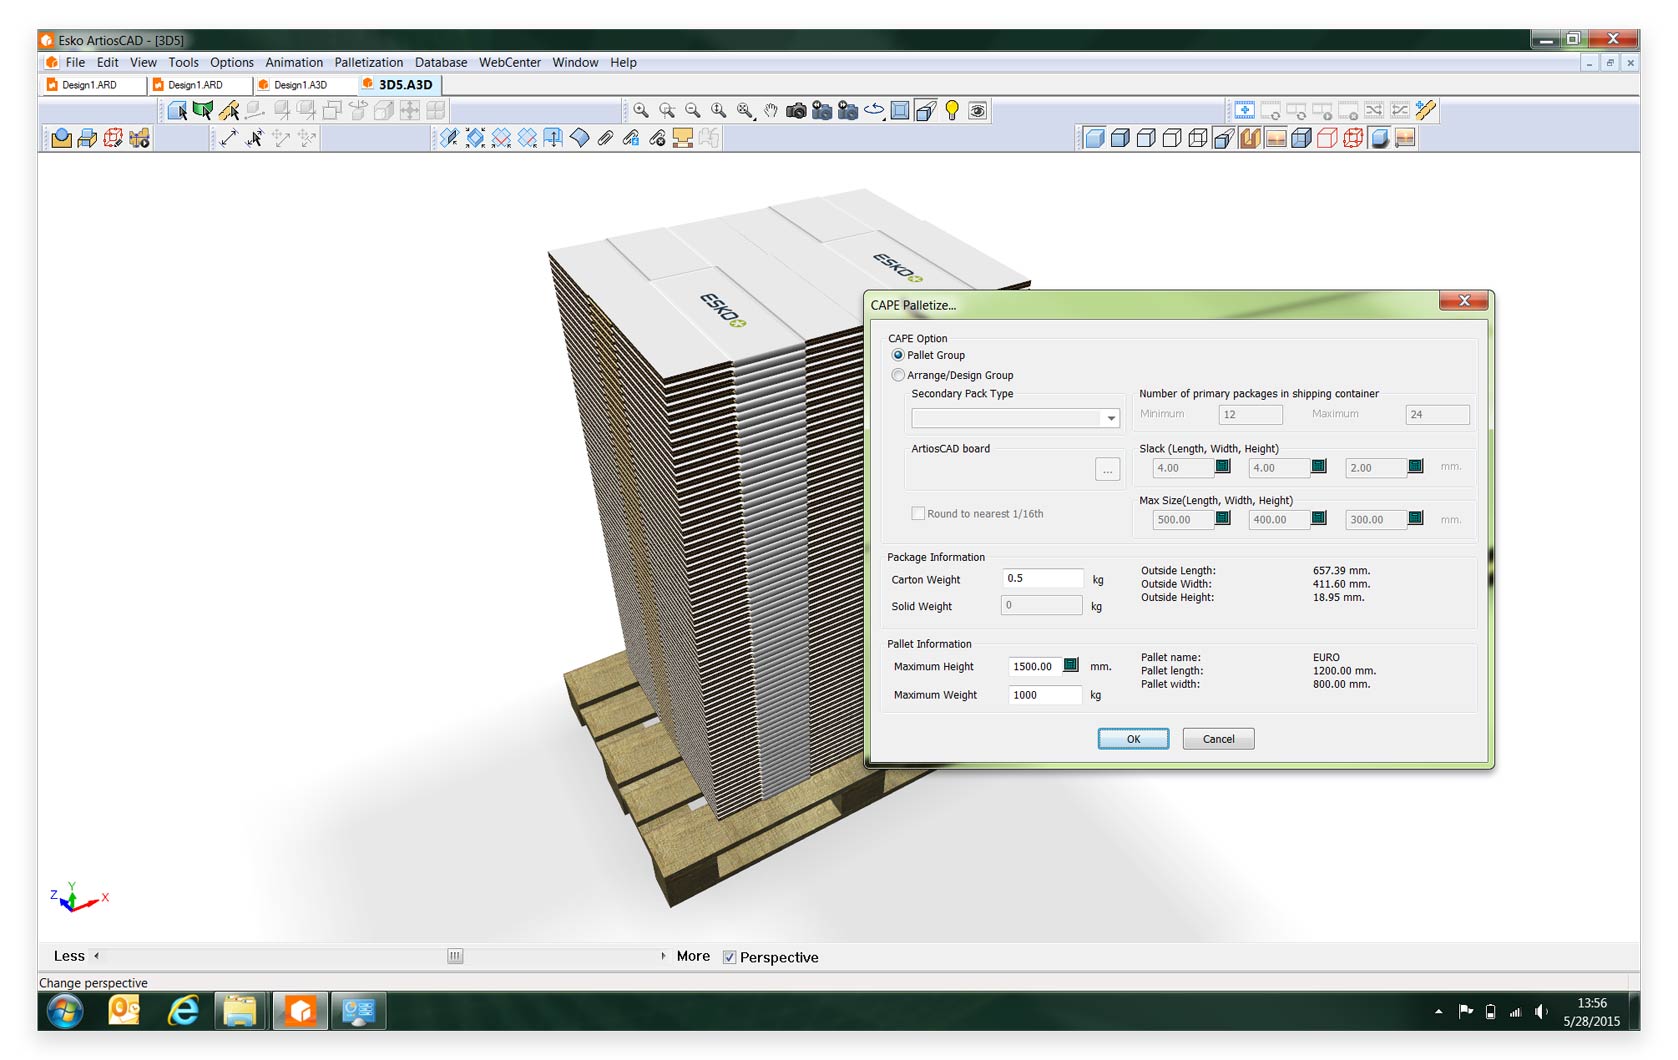Click the paperclip attach icon

click(605, 138)
